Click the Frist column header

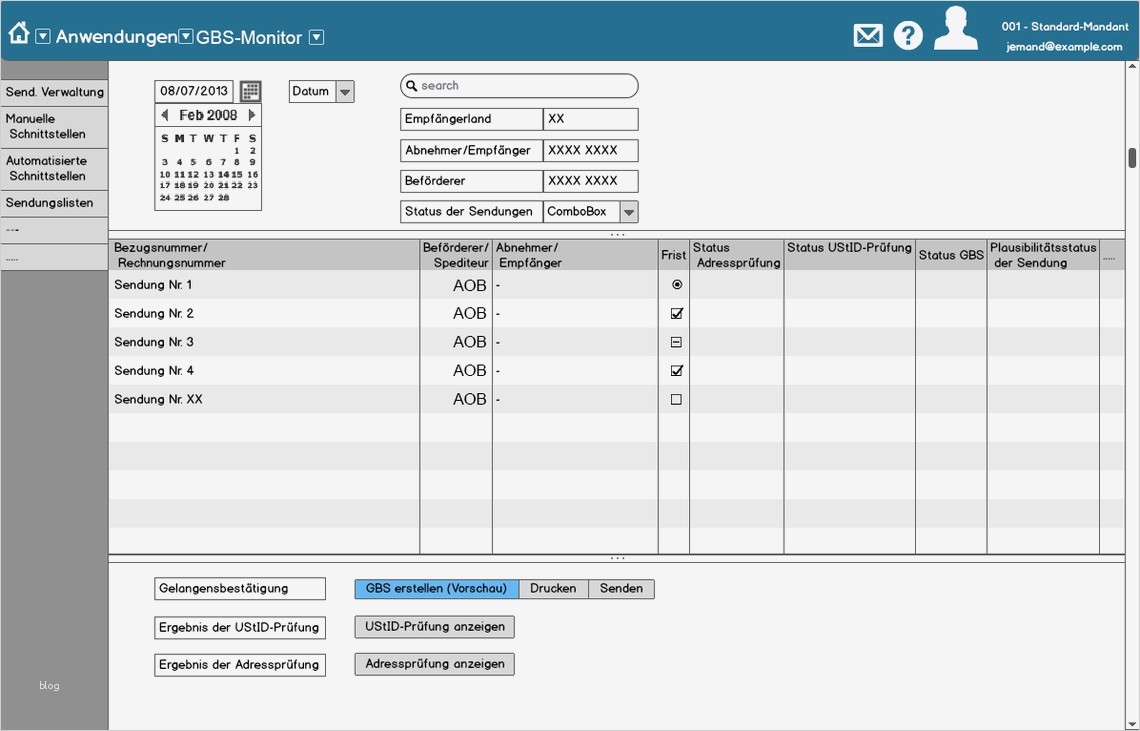pyautogui.click(x=674, y=255)
